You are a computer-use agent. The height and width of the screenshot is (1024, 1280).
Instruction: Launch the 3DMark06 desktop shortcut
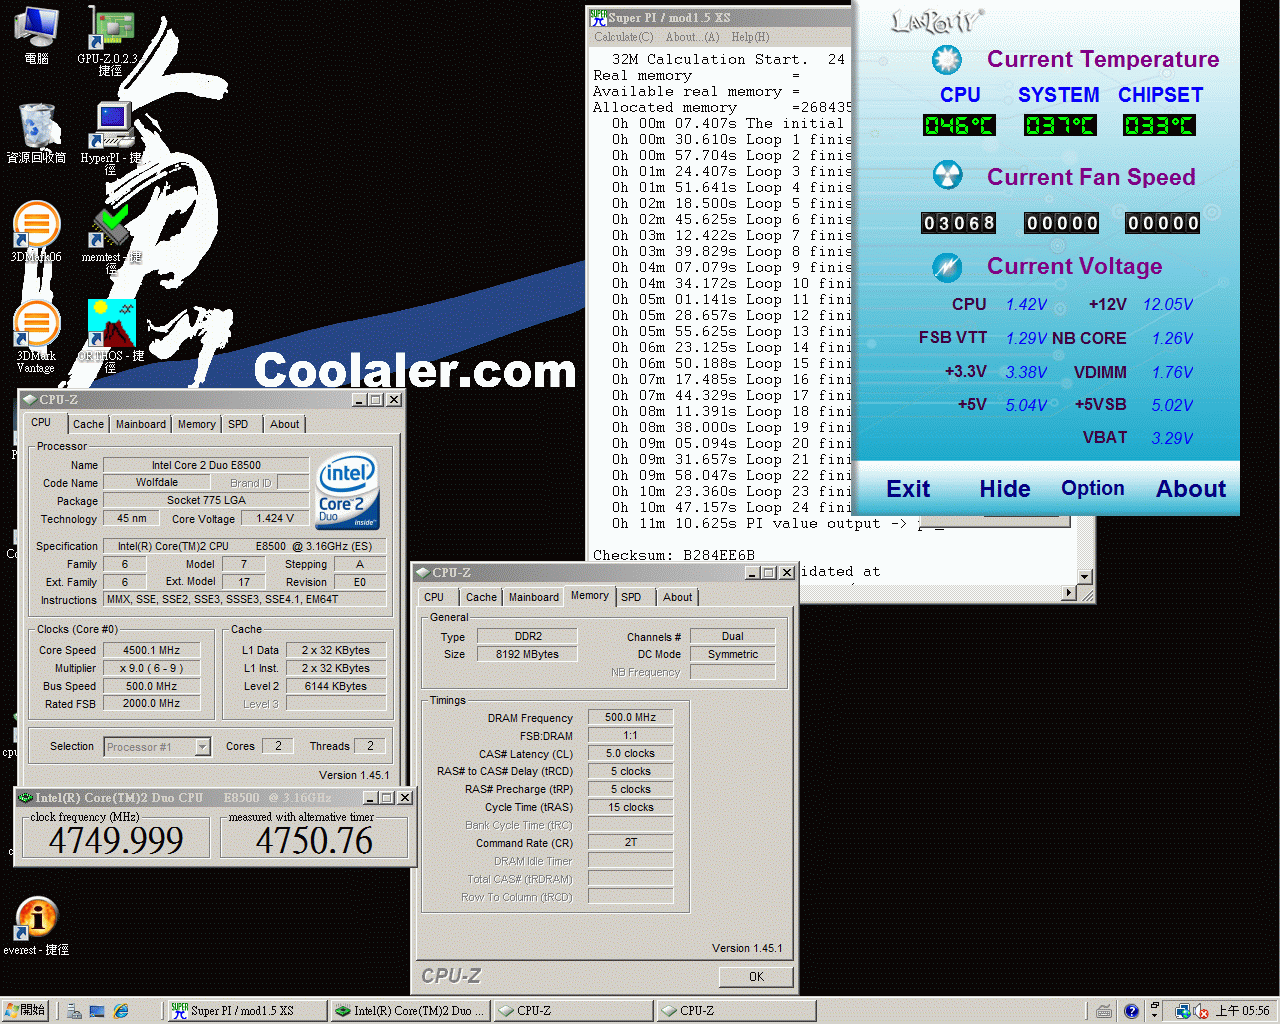(x=37, y=232)
